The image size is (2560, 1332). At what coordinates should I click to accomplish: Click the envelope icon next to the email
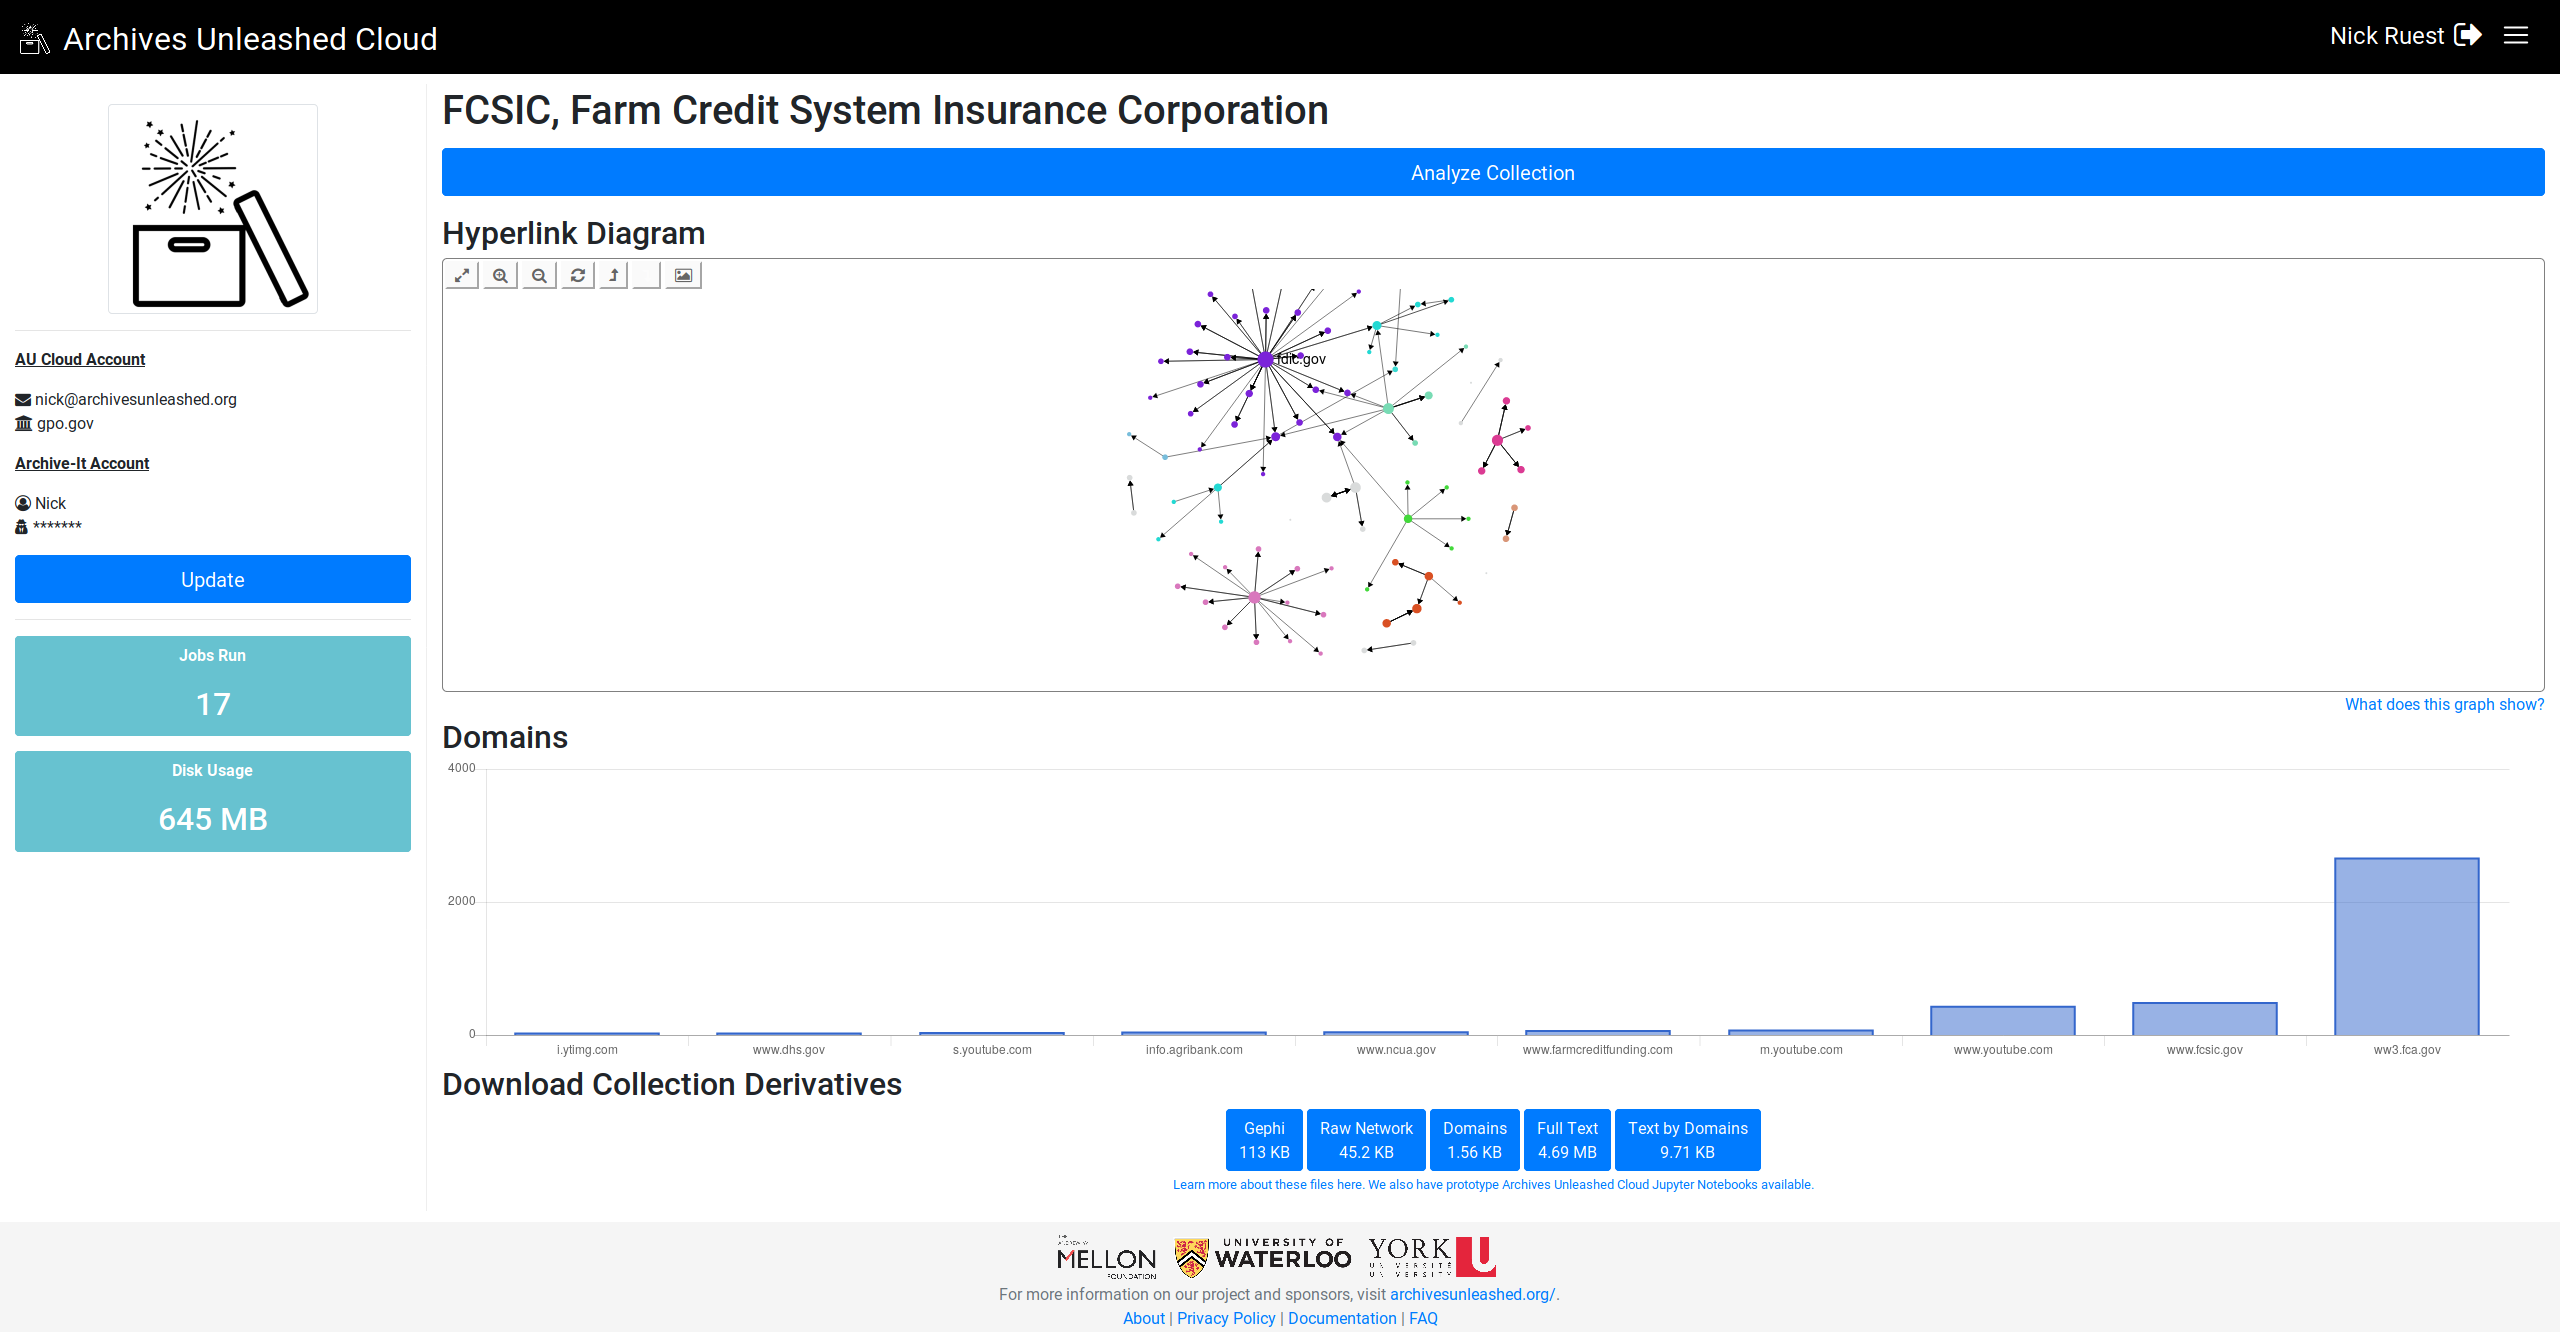coord(23,400)
